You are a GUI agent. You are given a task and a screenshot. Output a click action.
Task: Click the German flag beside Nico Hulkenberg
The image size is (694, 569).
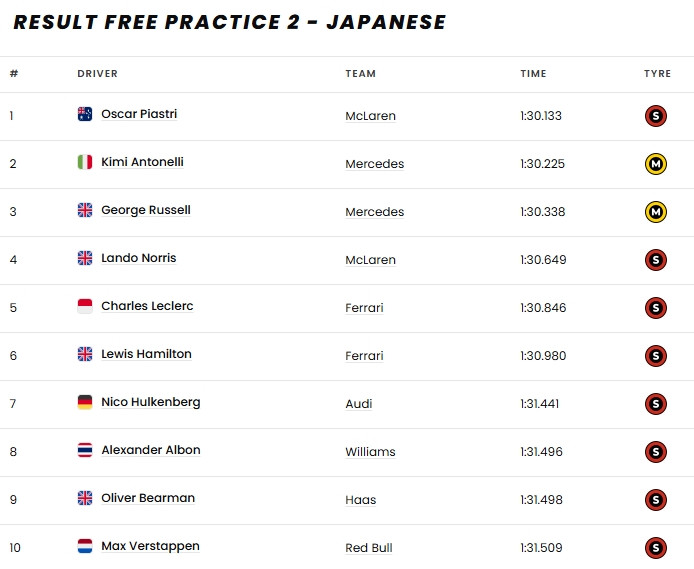tap(85, 402)
